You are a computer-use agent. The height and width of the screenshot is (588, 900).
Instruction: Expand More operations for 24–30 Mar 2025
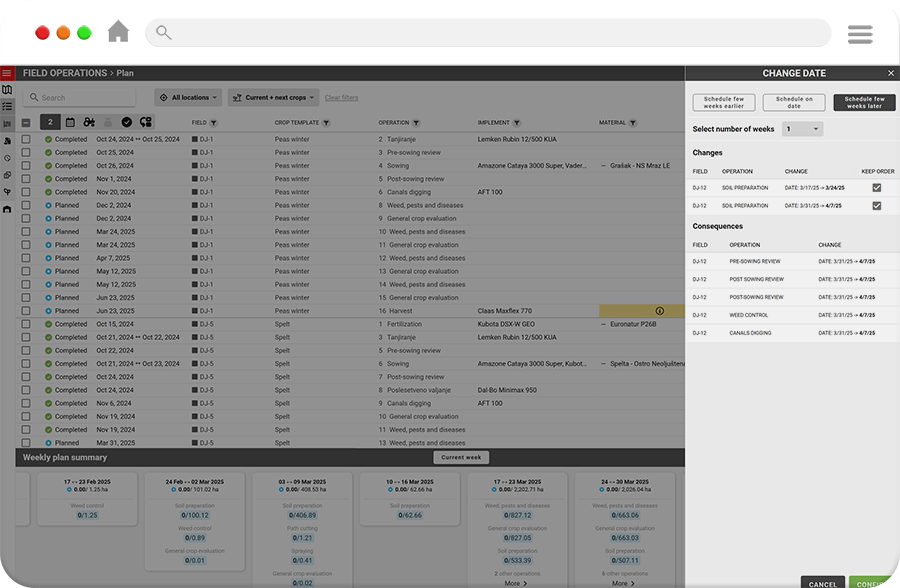click(623, 583)
